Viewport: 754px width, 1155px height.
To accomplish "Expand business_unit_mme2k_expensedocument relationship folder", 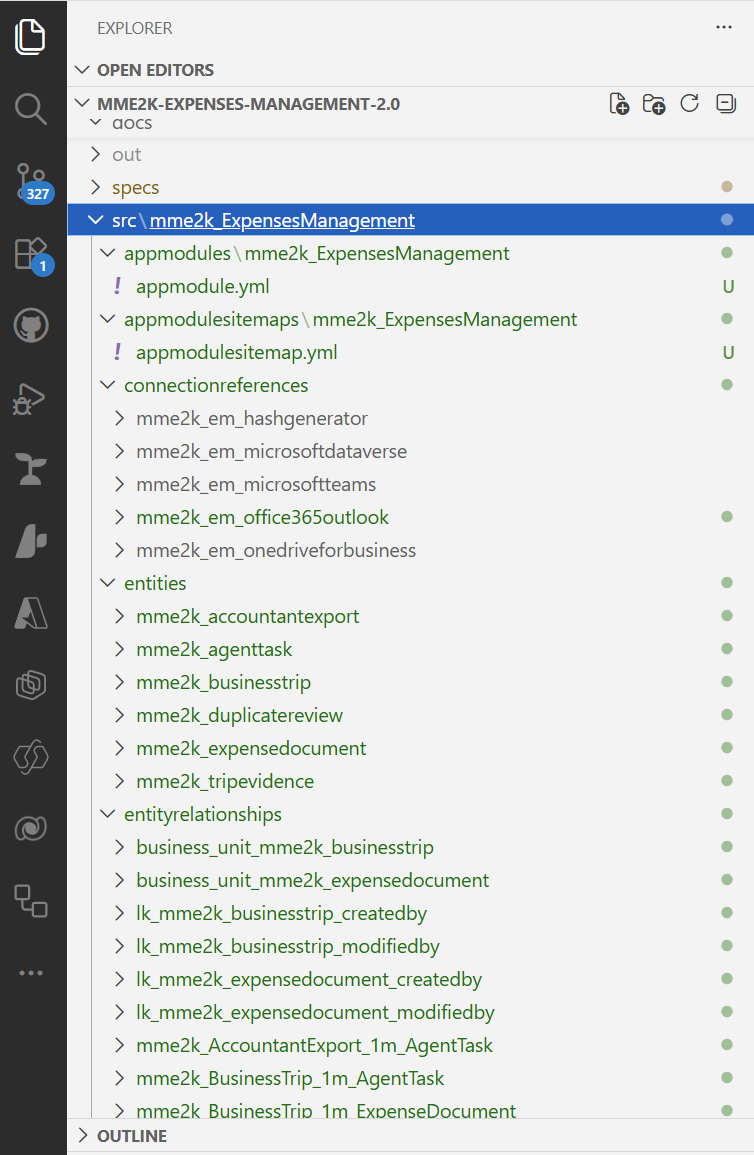I will pos(410,880).
